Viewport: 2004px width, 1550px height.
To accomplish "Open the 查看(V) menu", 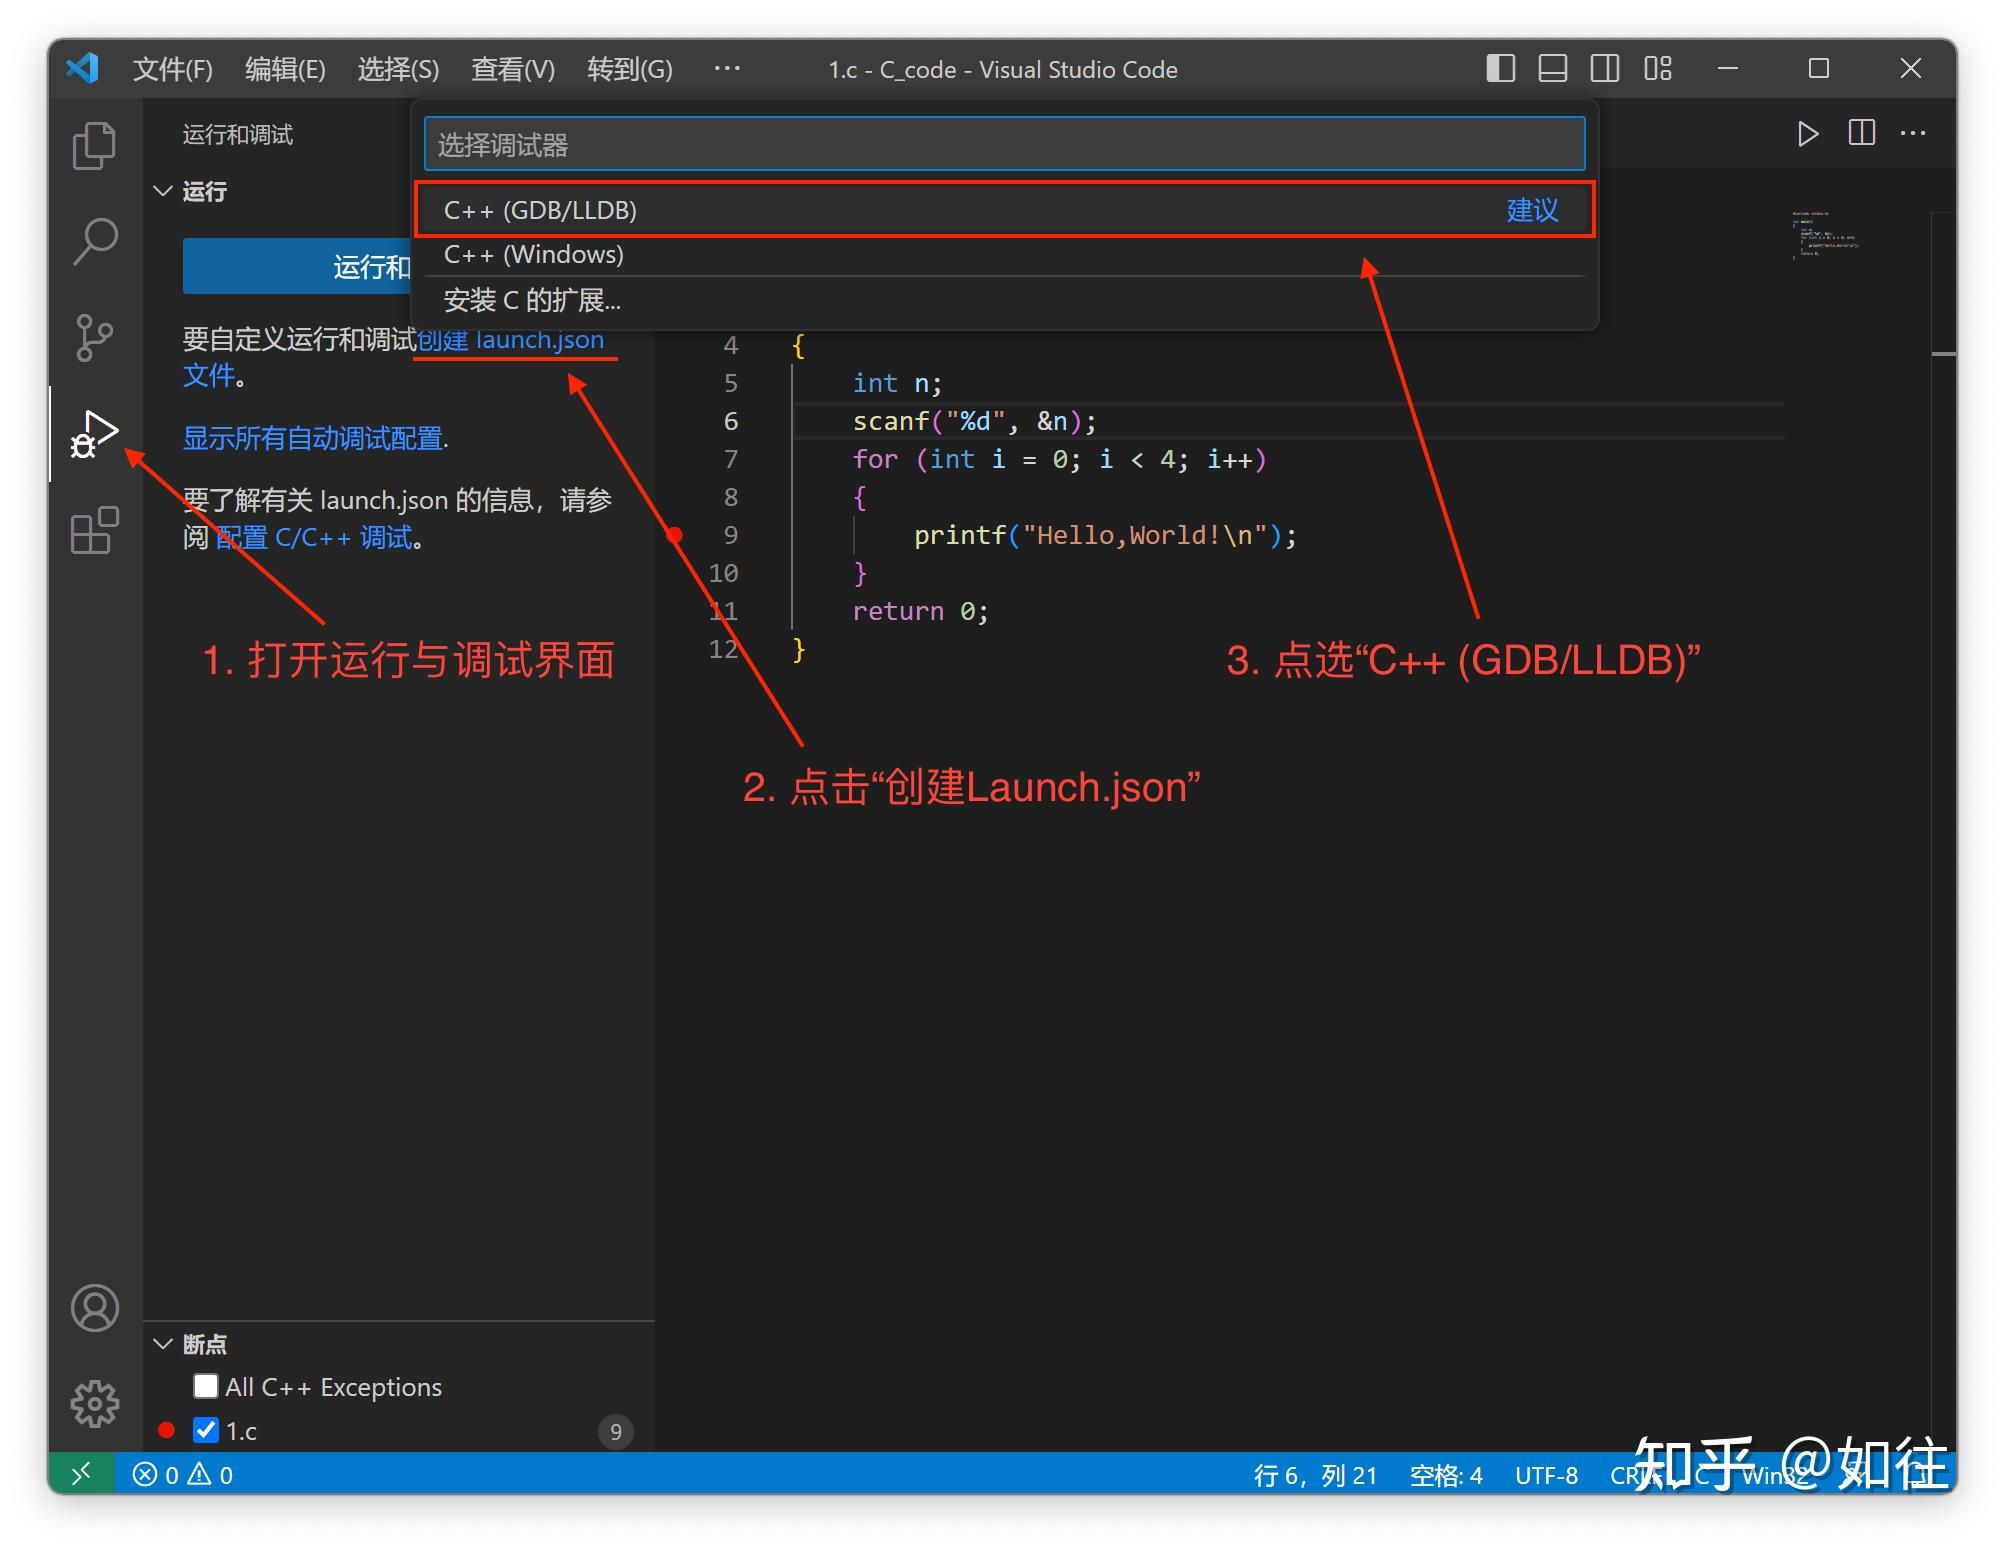I will coord(512,68).
